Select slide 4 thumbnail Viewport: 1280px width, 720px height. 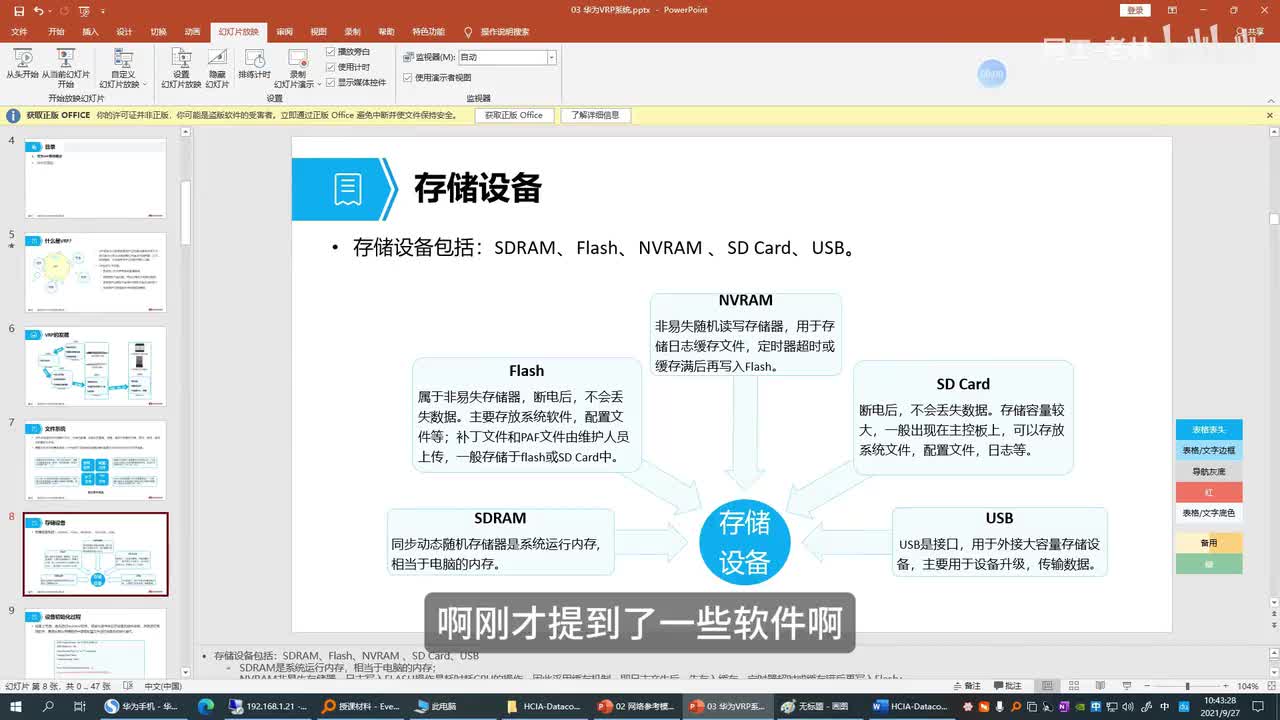pos(95,178)
